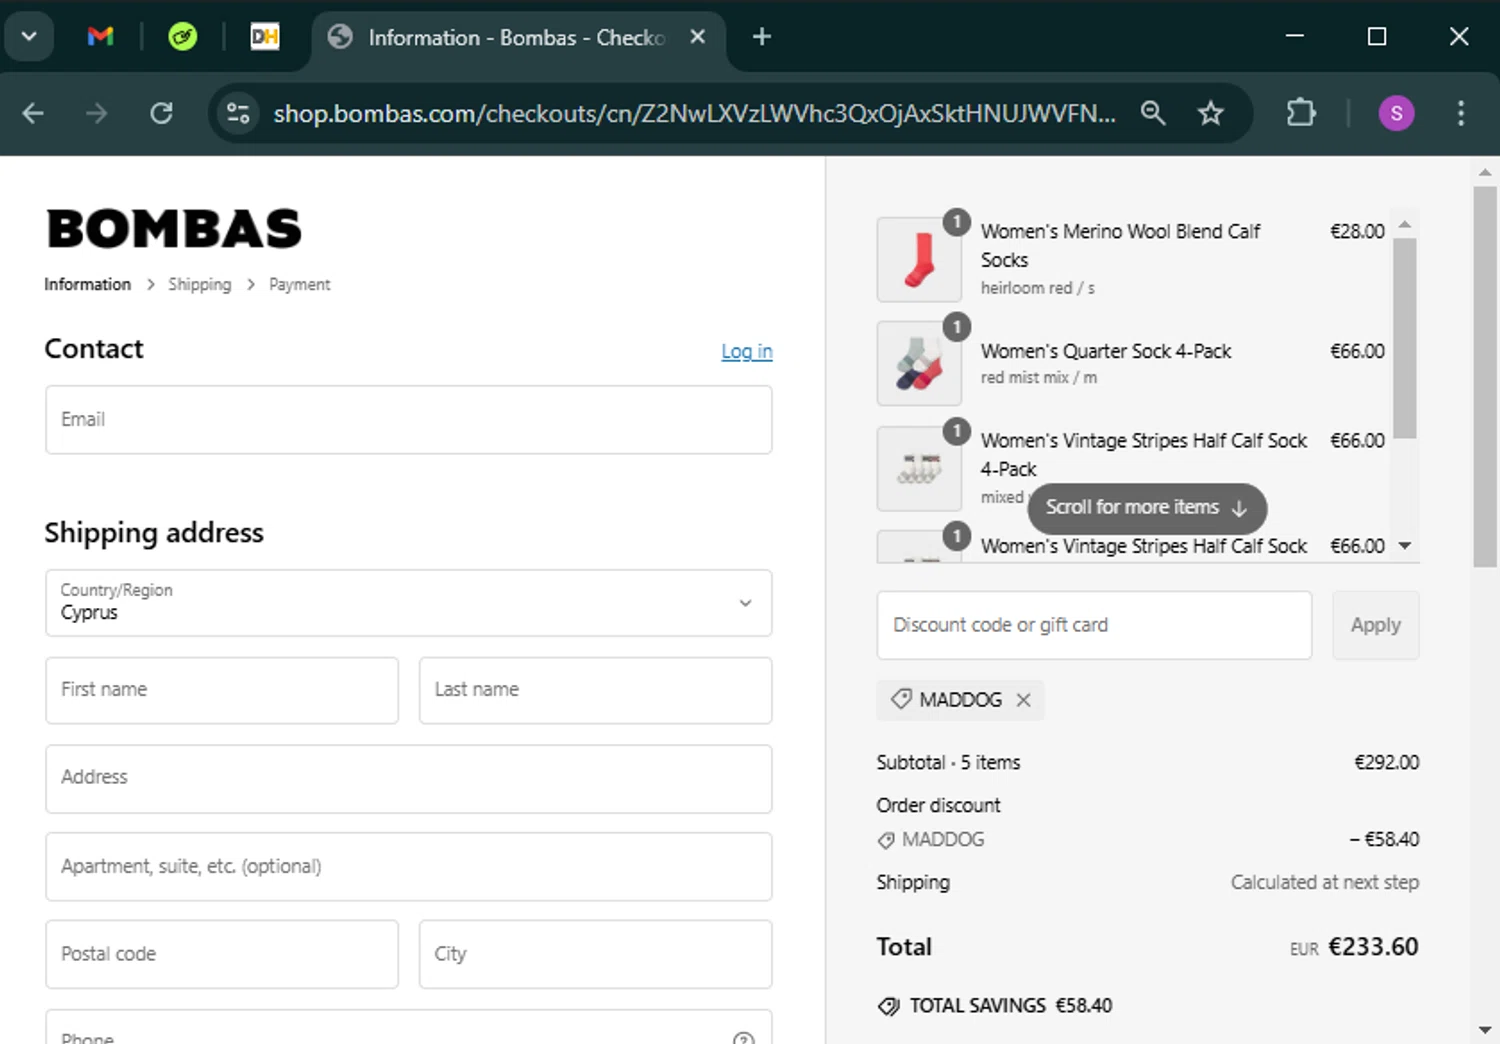Focus the Postal code field

[222, 954]
